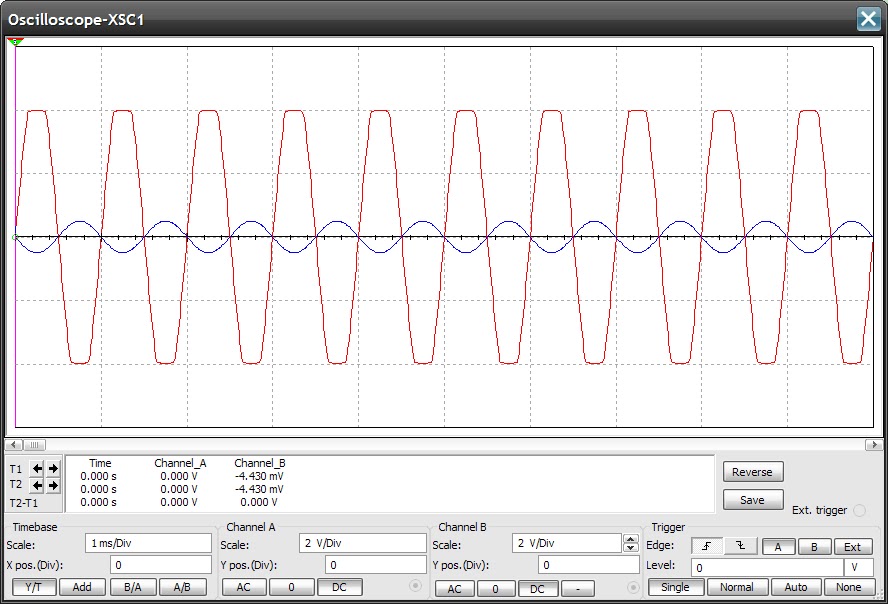Click Channel B scale increment arrow
The width and height of the screenshot is (888, 604).
point(628,538)
